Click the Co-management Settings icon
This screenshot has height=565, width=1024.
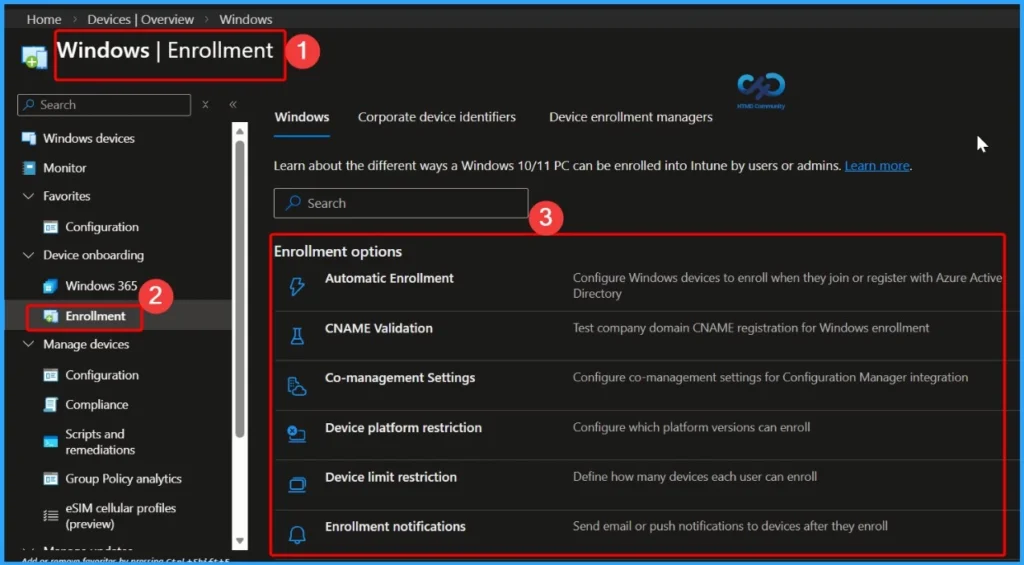tap(297, 386)
